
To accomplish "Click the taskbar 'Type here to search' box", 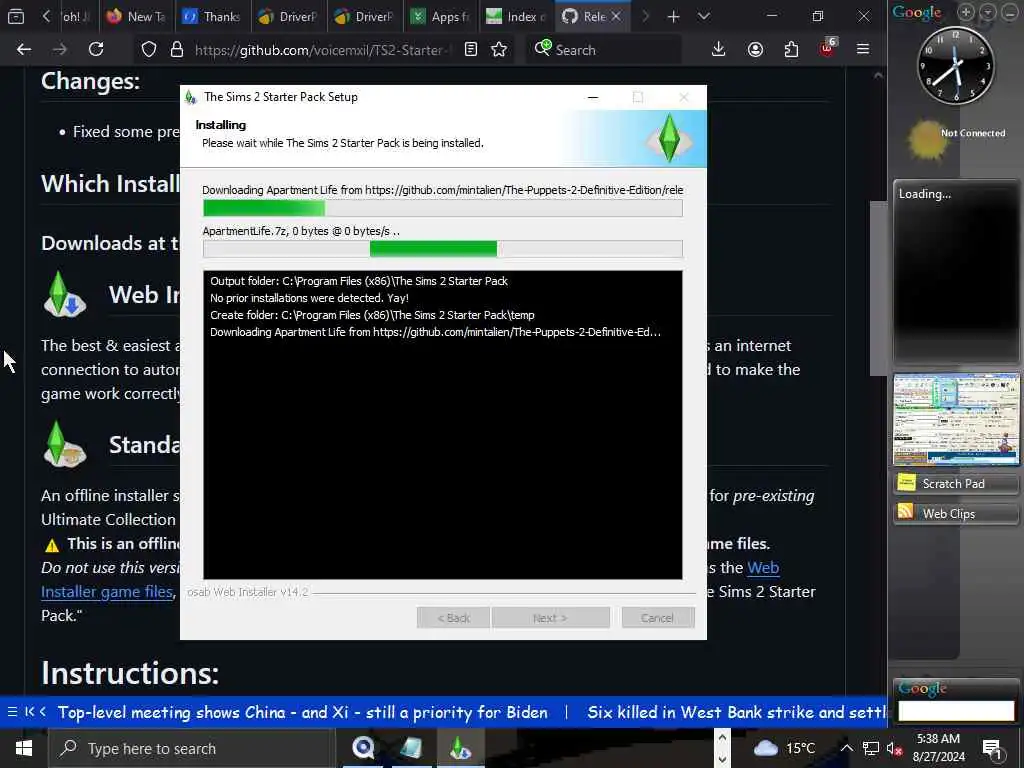I will point(191,748).
